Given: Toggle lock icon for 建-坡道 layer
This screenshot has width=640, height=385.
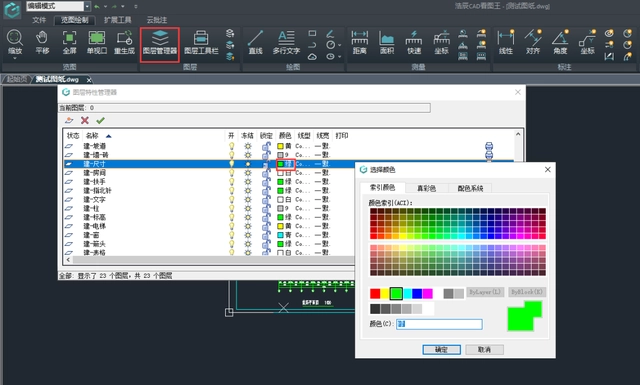Looking at the screenshot, I should 266,146.
